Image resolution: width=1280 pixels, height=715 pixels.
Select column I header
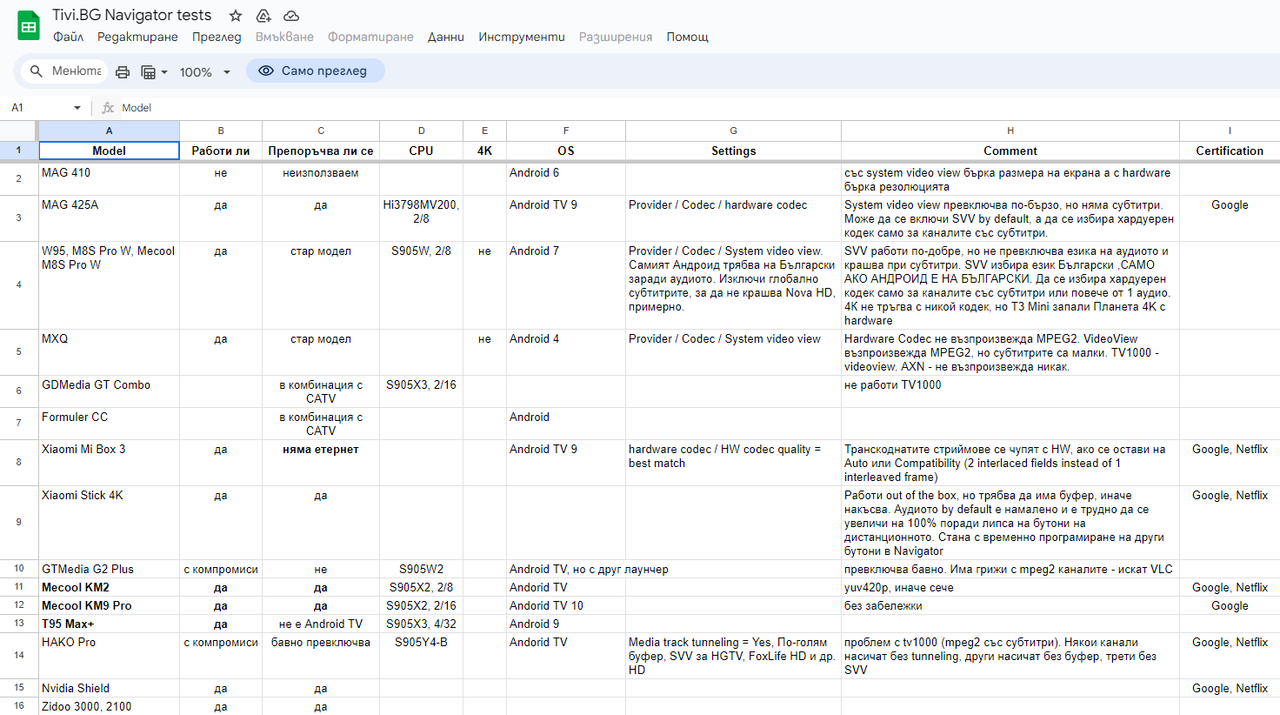[x=1230, y=131]
